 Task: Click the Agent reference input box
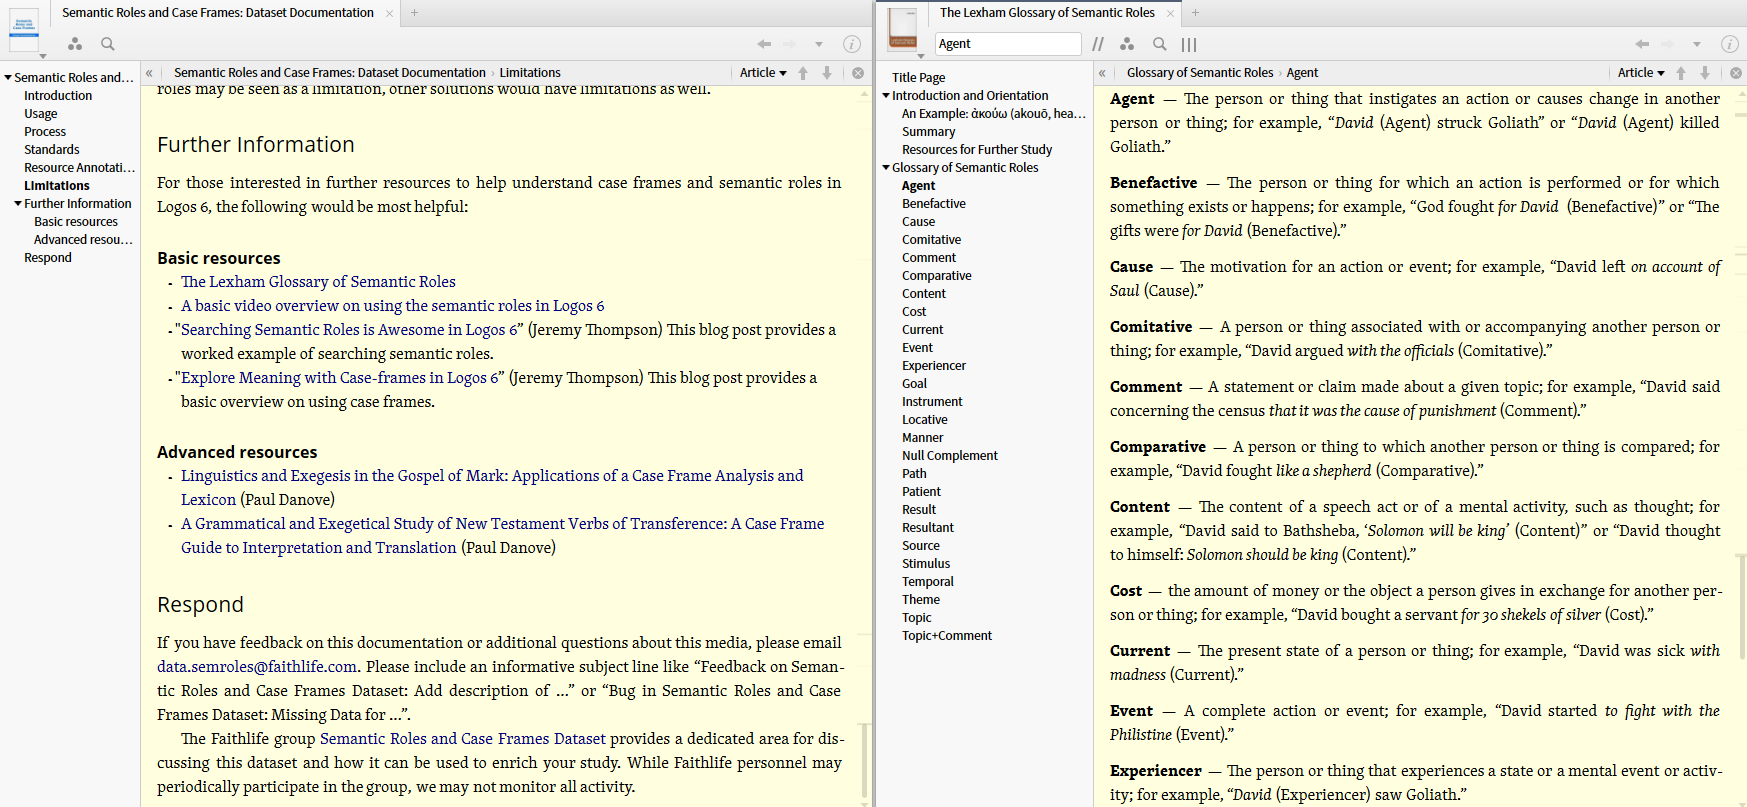(x=1007, y=44)
